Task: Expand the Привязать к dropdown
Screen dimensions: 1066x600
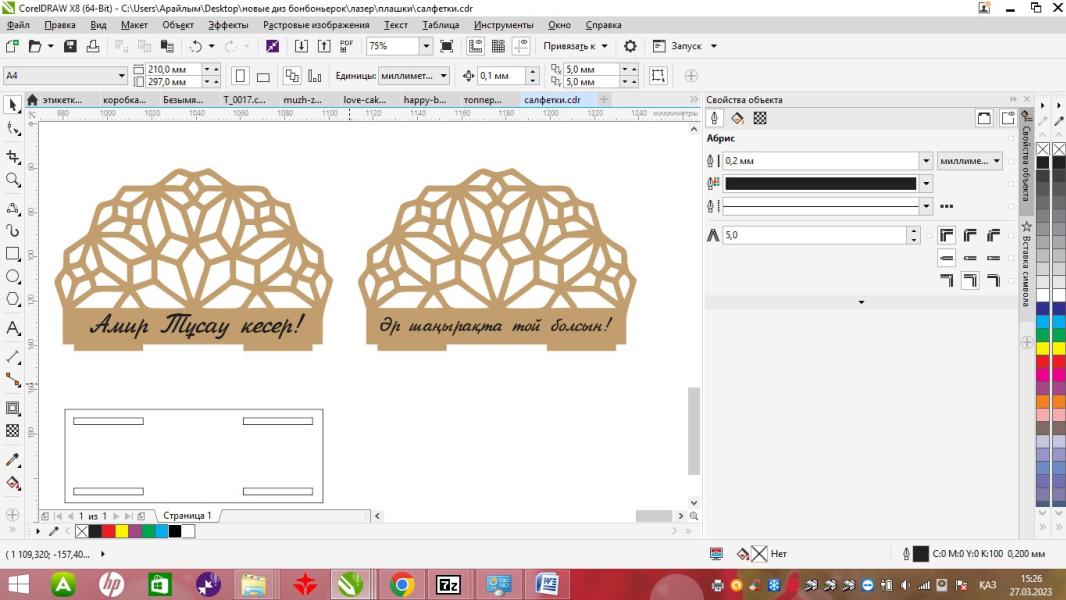Action: (604, 46)
